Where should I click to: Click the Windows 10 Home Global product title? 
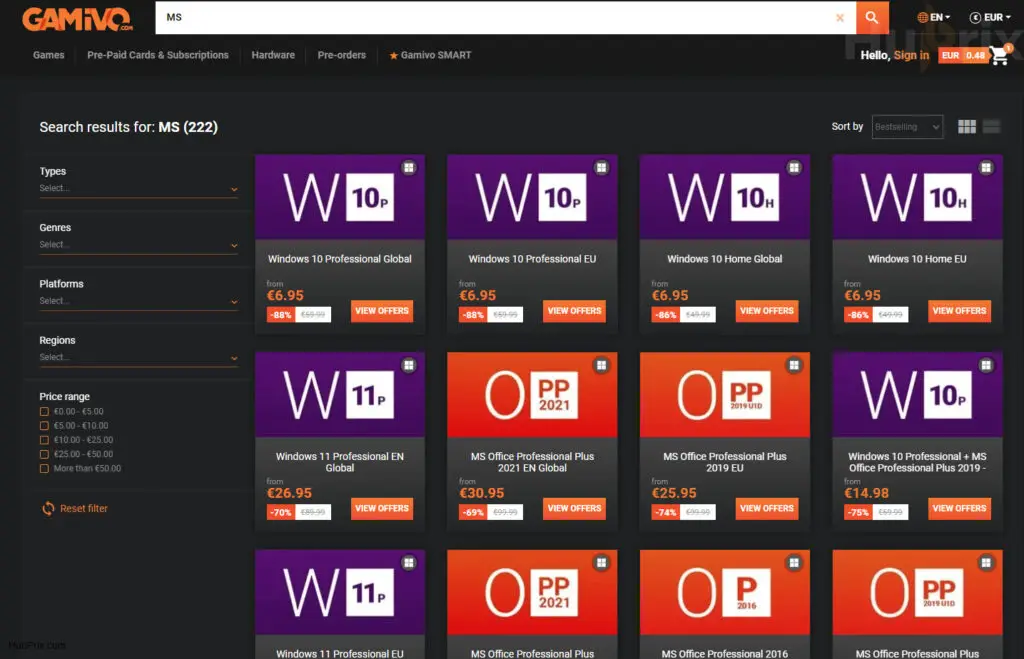click(x=725, y=259)
